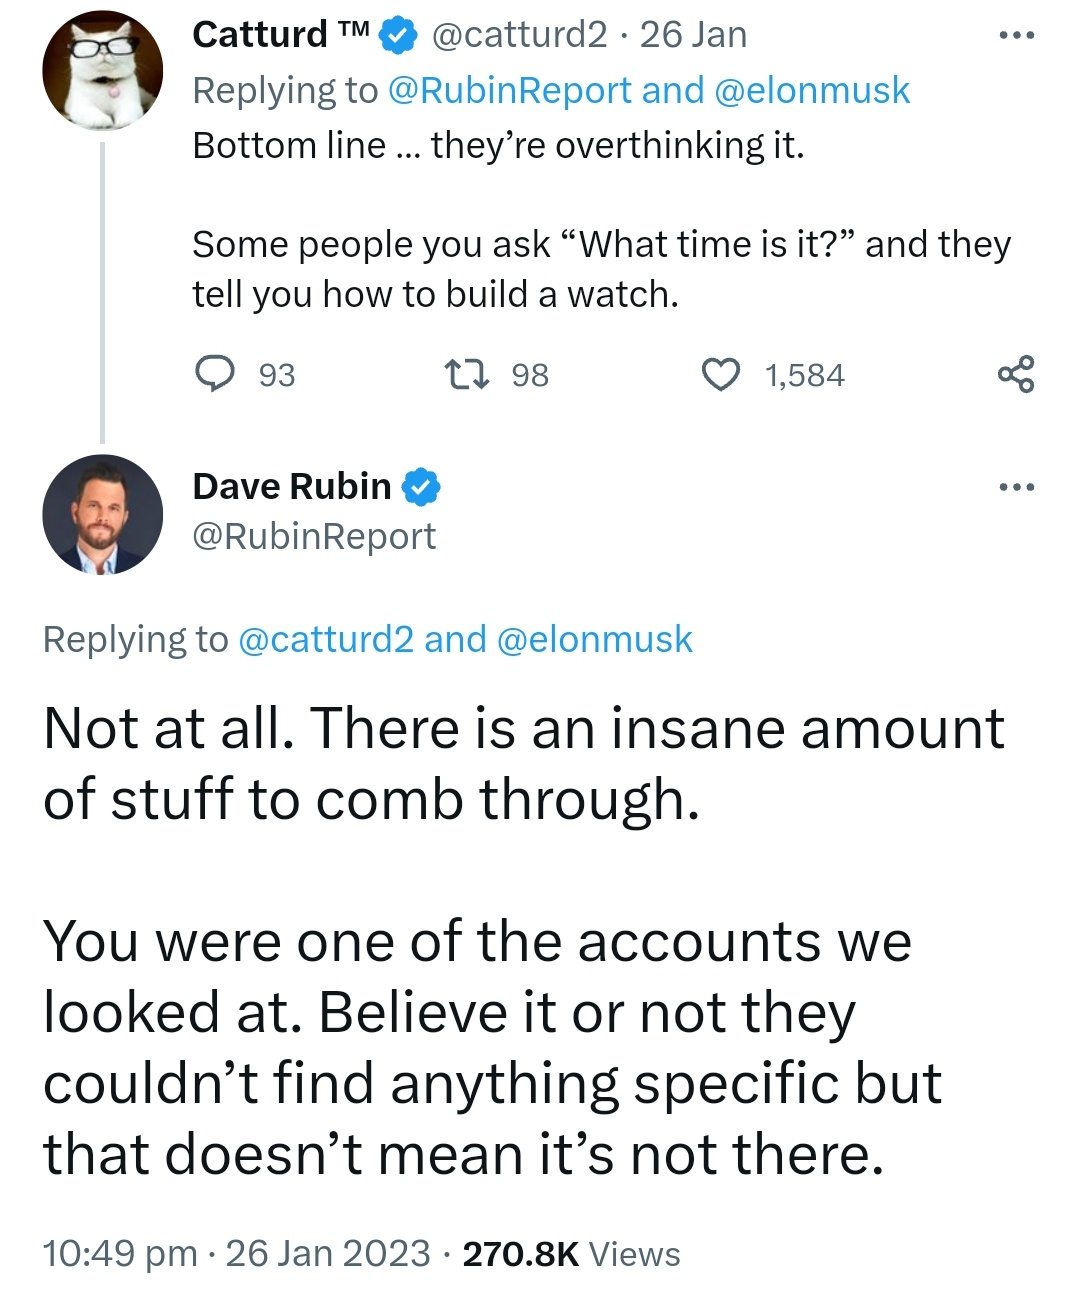
Task: Click @catturd2 in Dave Rubin's replying-to line
Action: pos(326,639)
